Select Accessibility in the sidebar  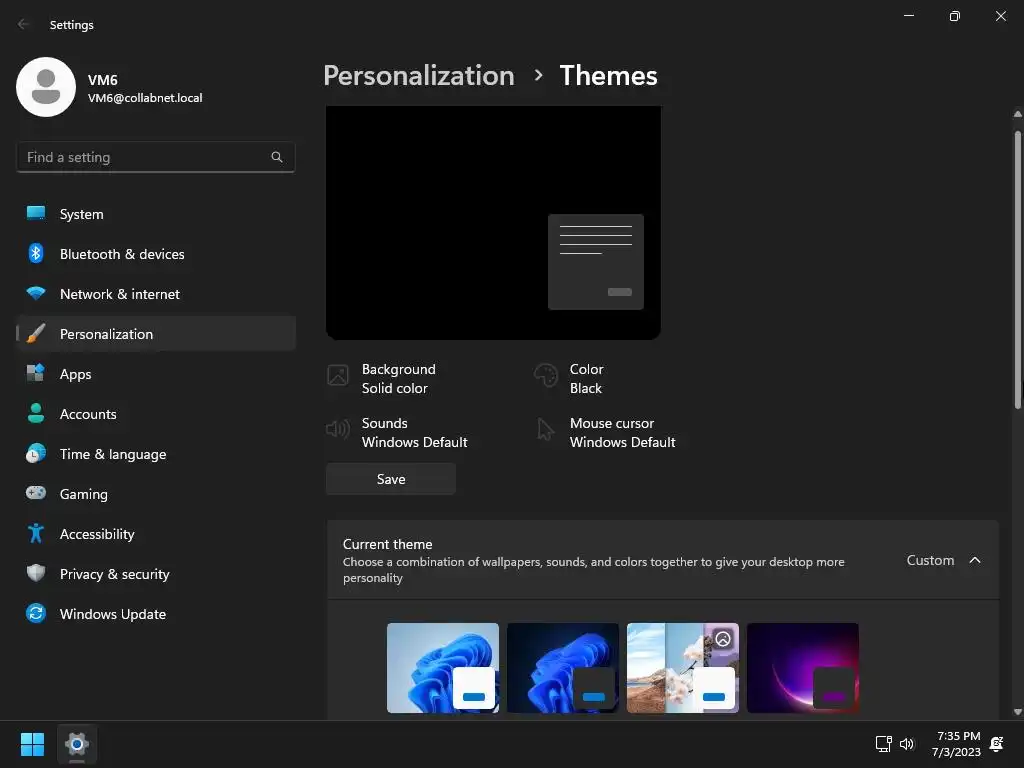coord(156,534)
